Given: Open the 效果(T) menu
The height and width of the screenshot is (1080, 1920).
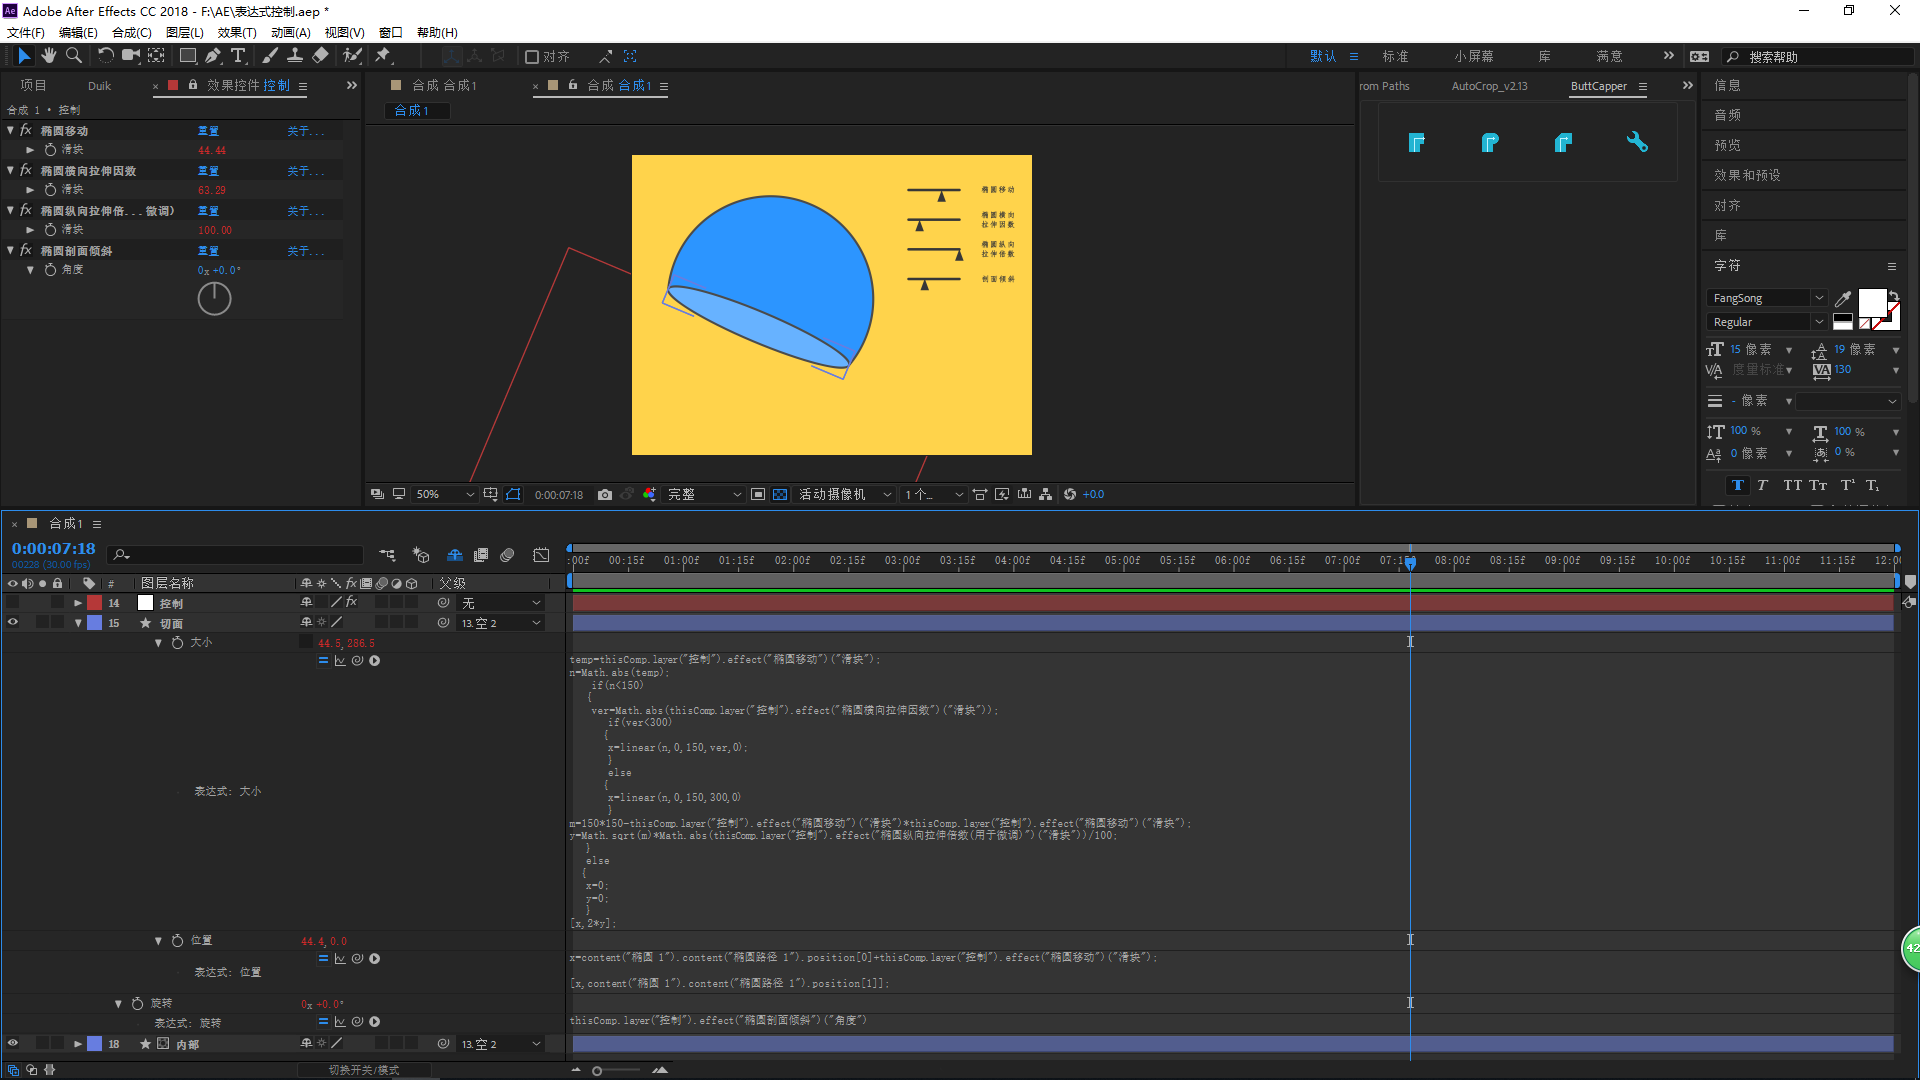Looking at the screenshot, I should pyautogui.click(x=237, y=32).
